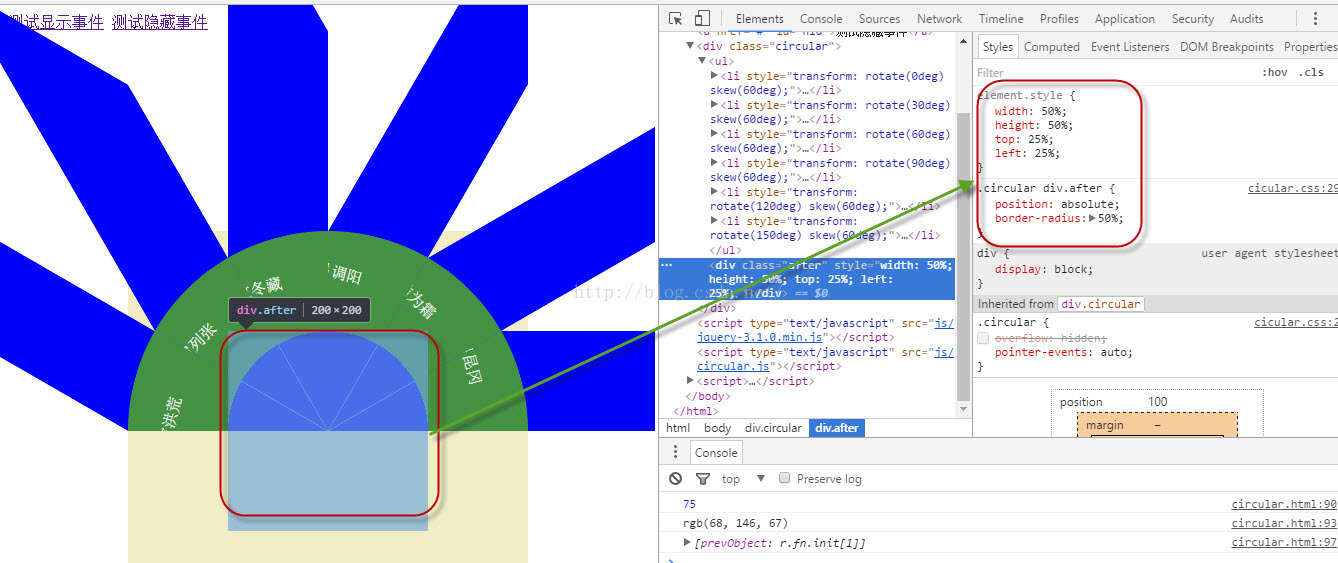Open the Timeline panel tab

tap(1001, 19)
